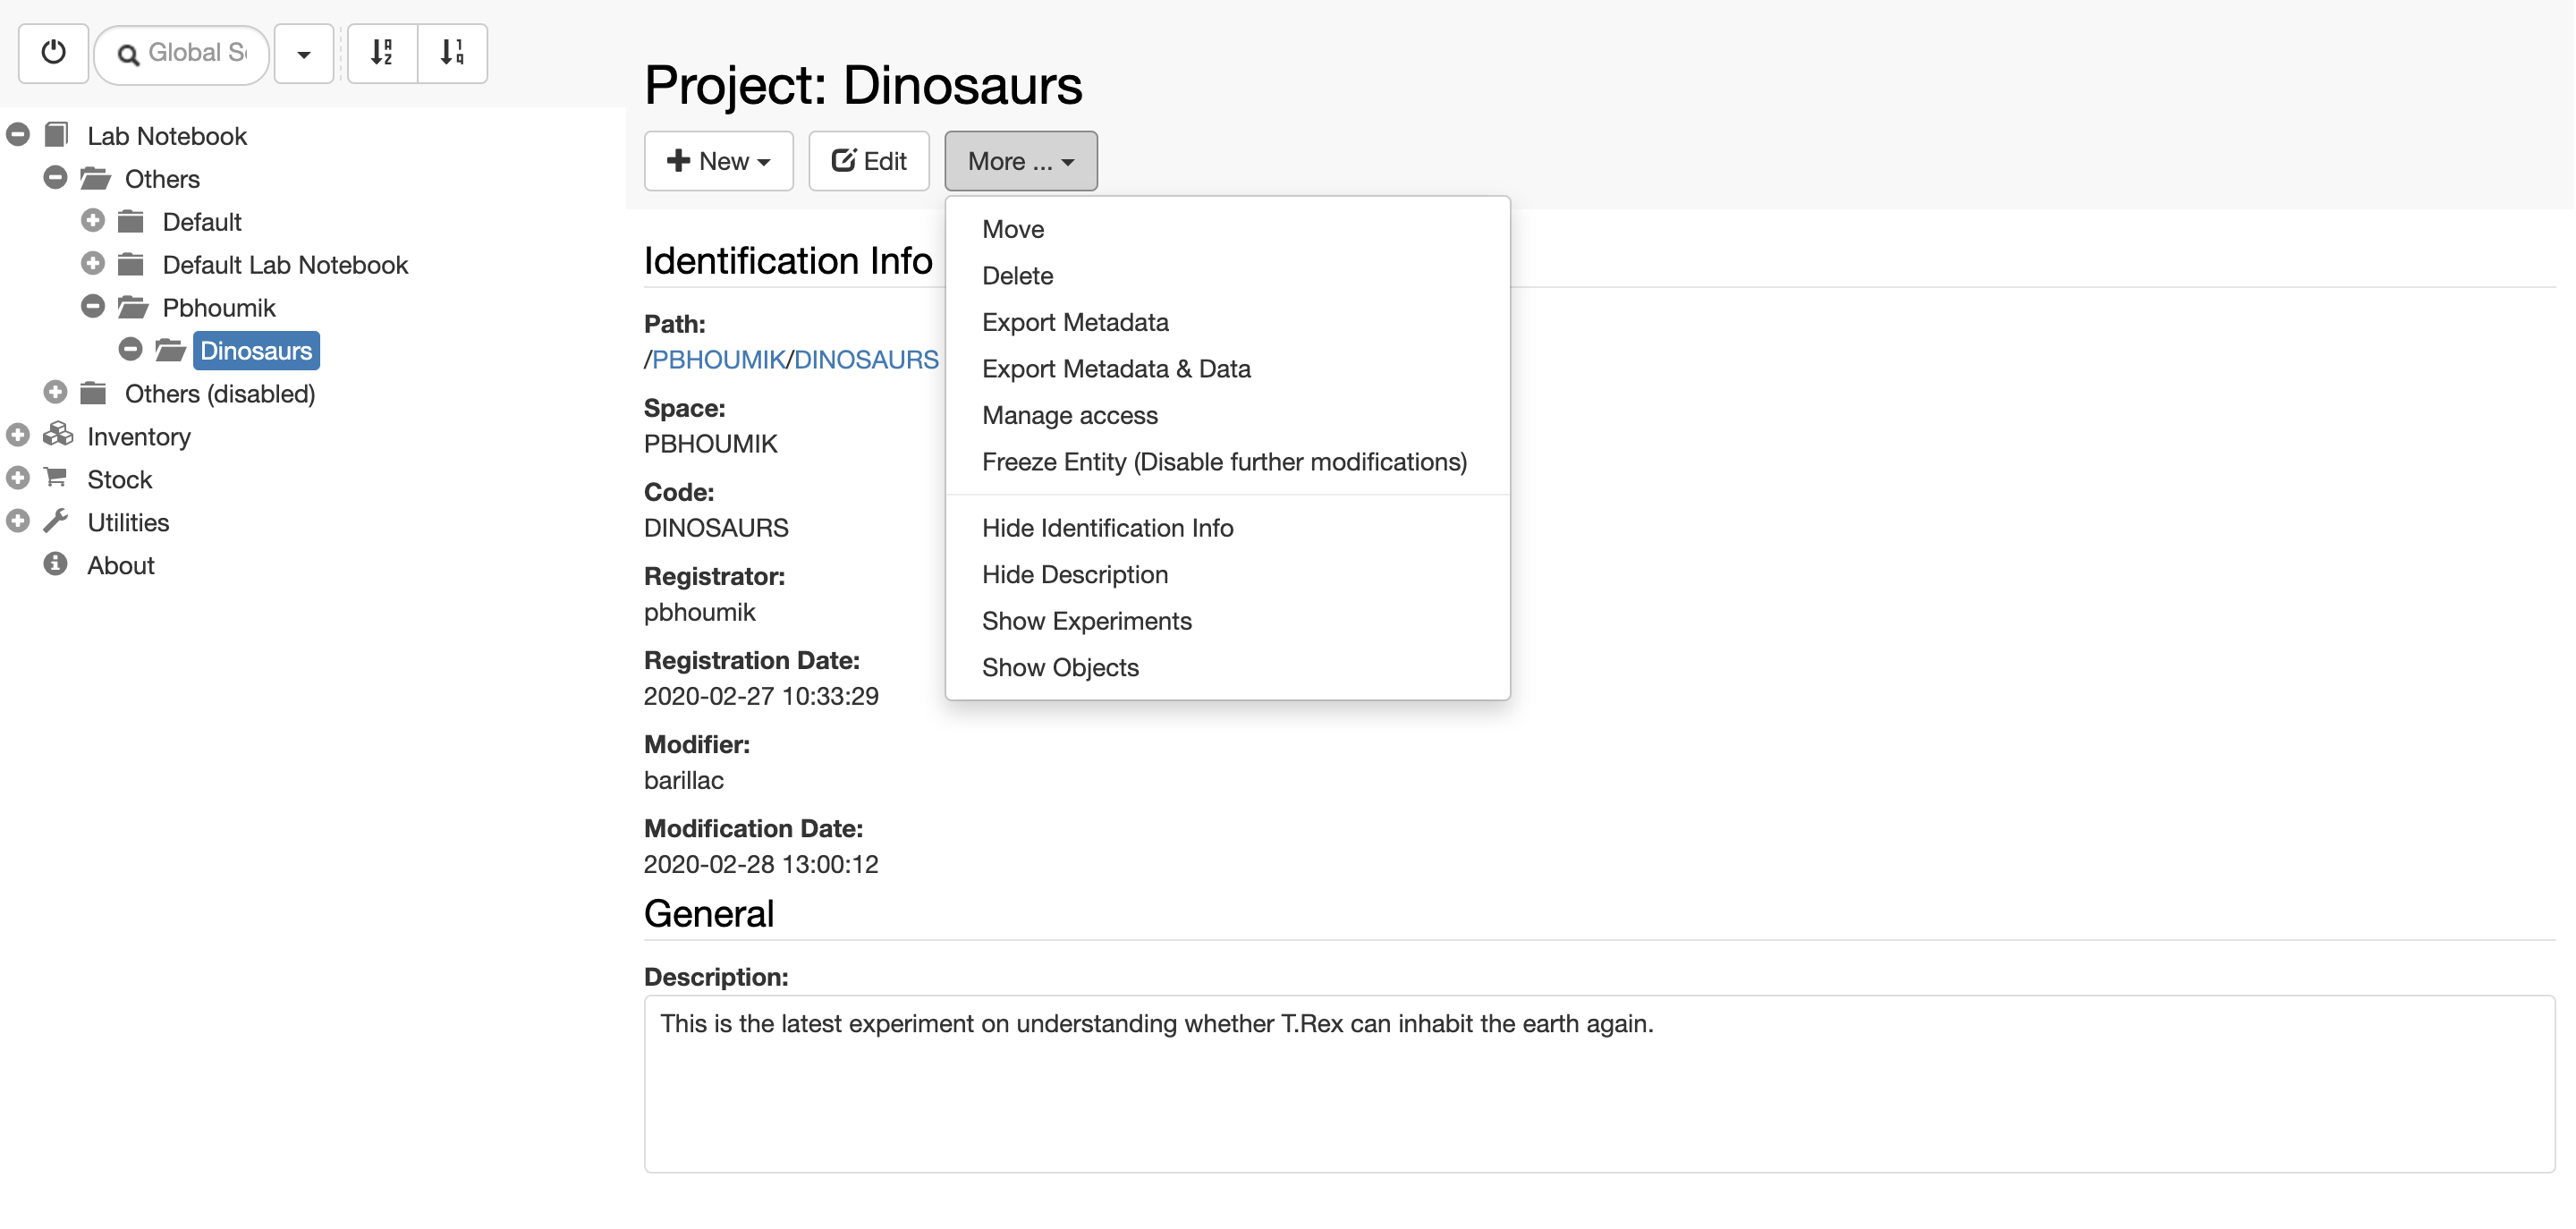Toggle Show Experiments option
Screen dimensions: 2576x1229
[1086, 621]
